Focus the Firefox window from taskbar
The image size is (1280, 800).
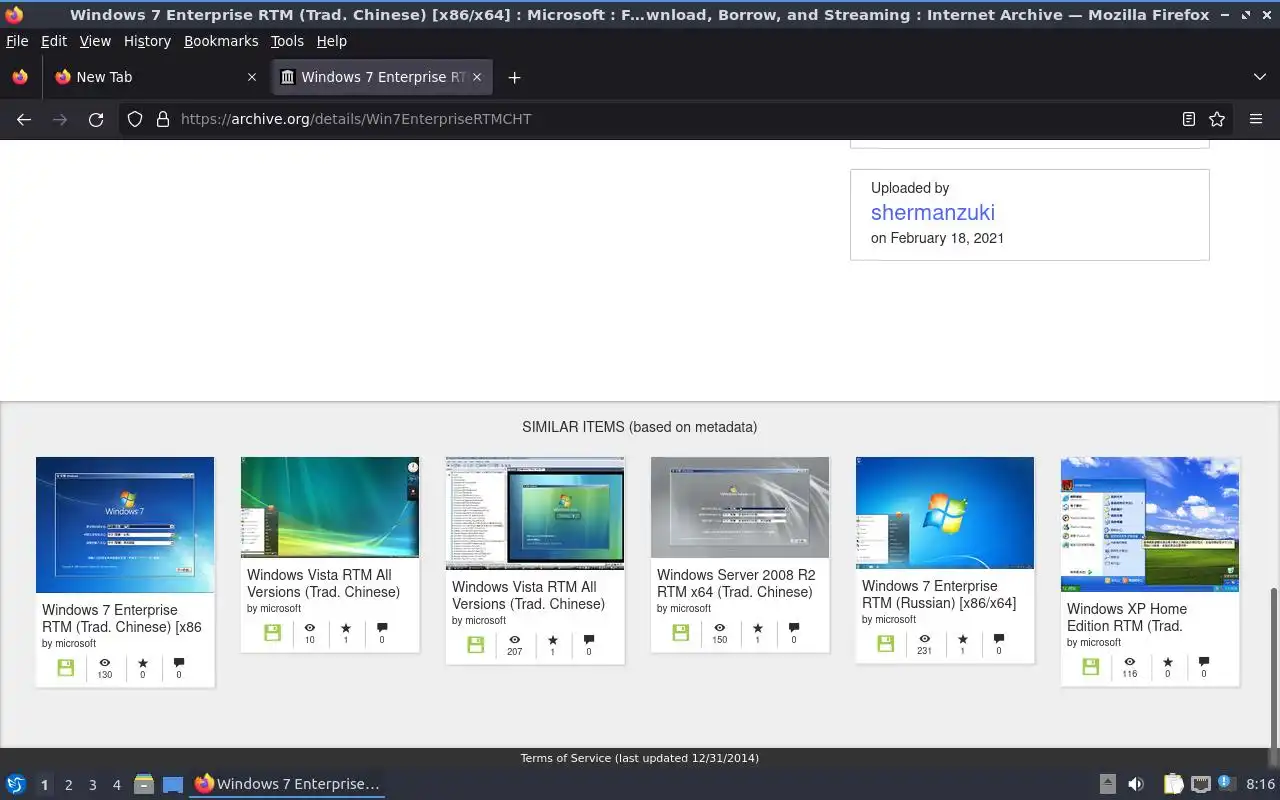288,784
